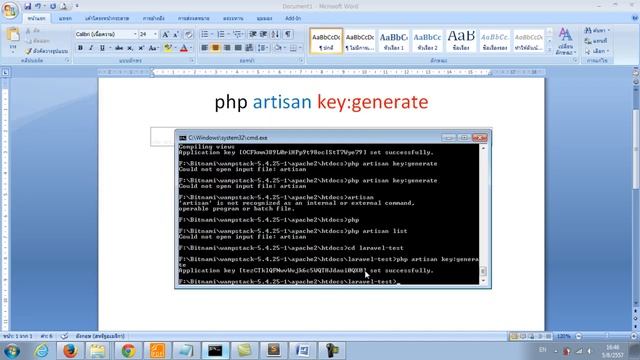Align text left
The height and width of the screenshot is (360, 640).
[204, 48]
